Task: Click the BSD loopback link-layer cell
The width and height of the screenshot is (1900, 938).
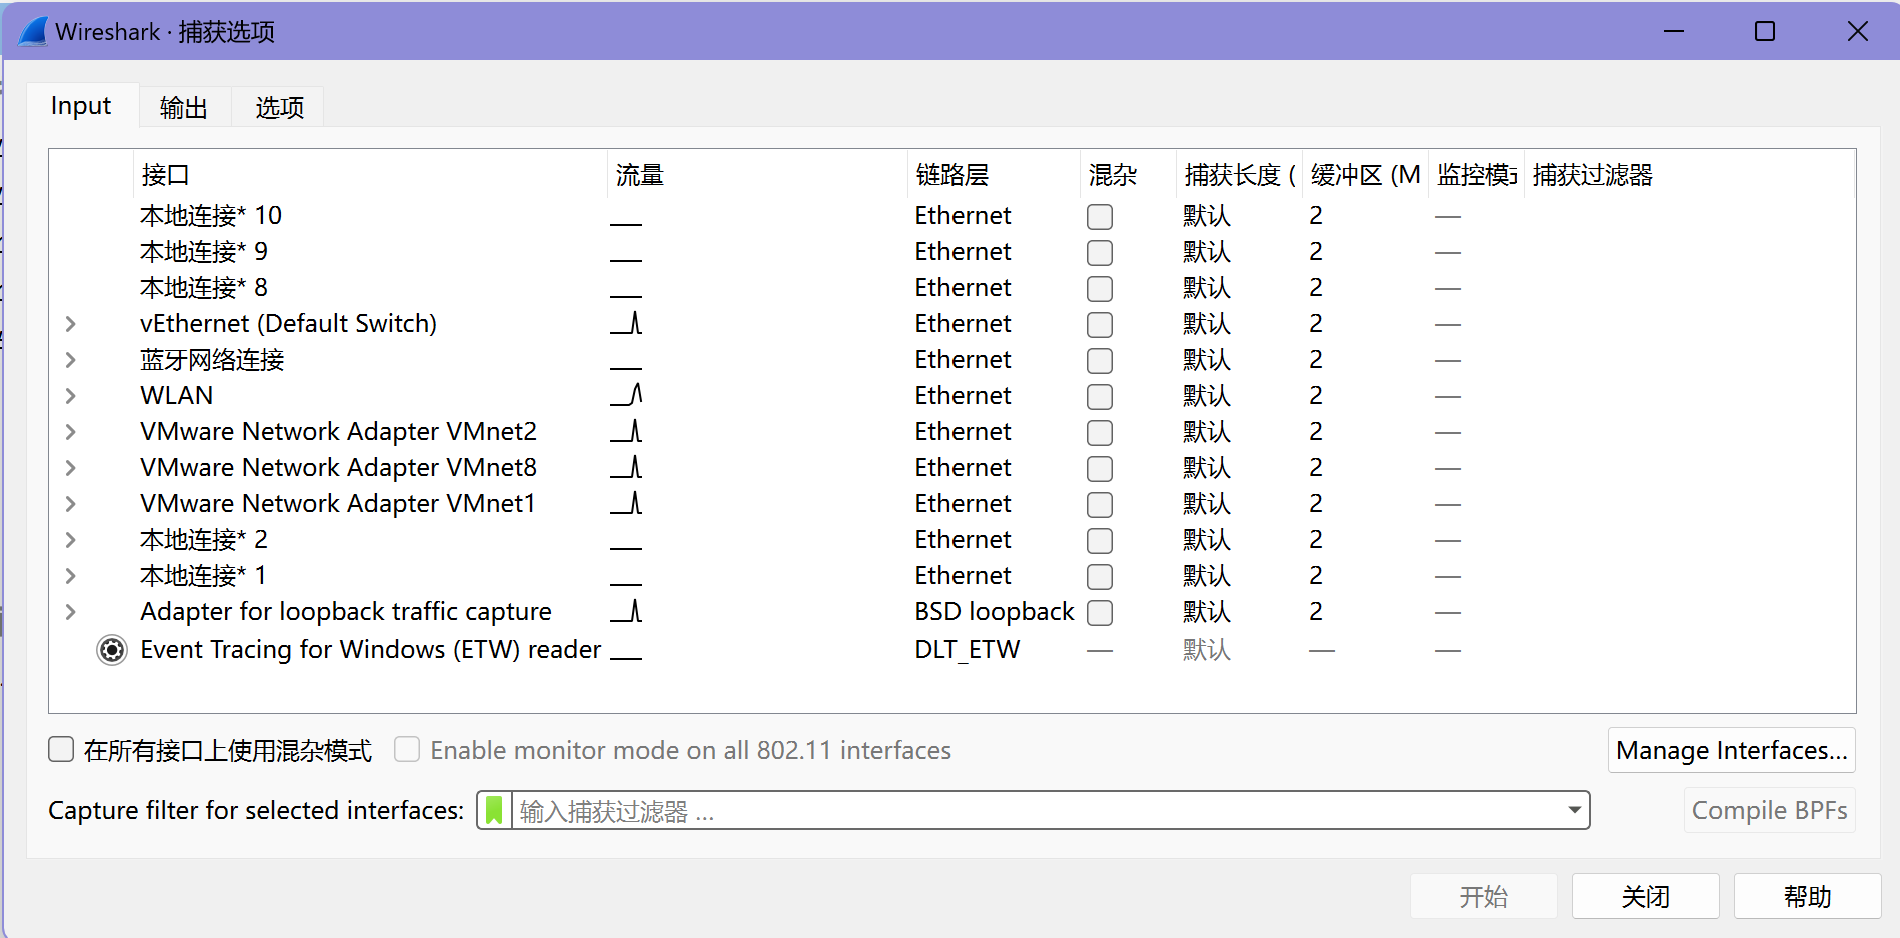Action: tap(994, 612)
